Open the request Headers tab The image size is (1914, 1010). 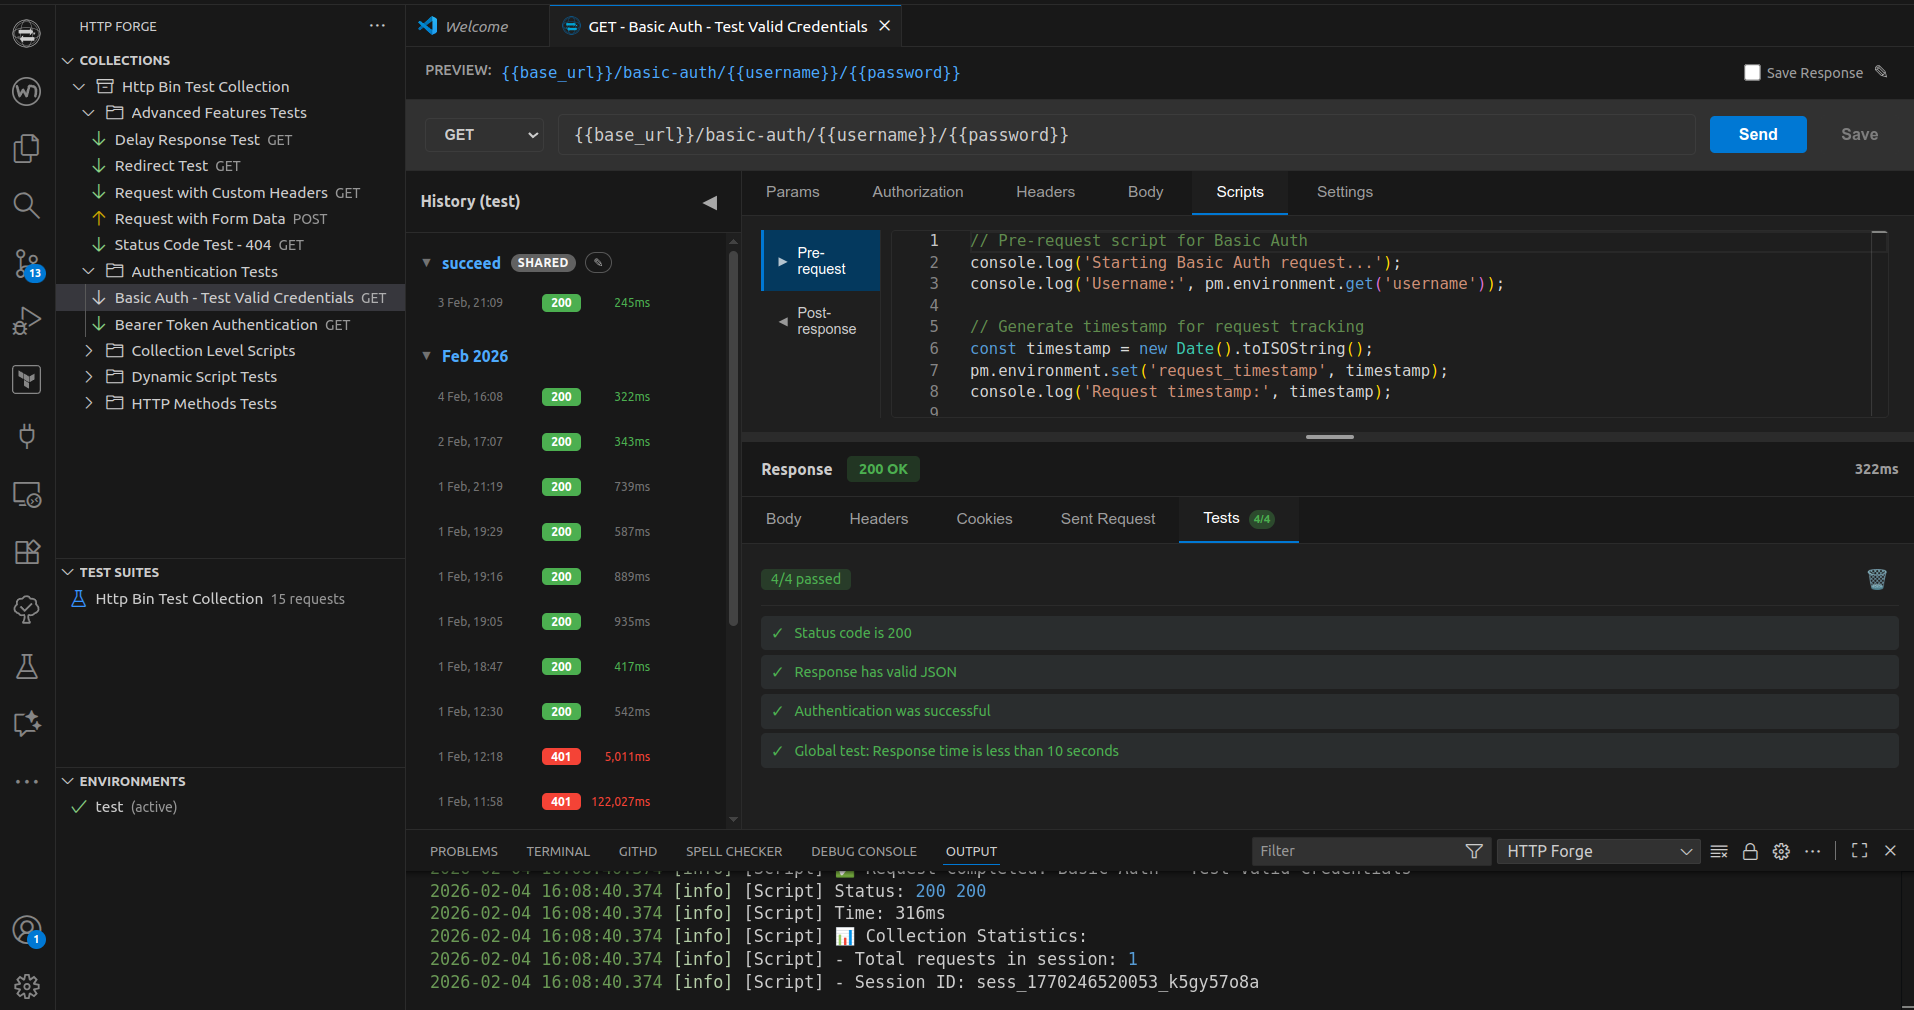1045,192
